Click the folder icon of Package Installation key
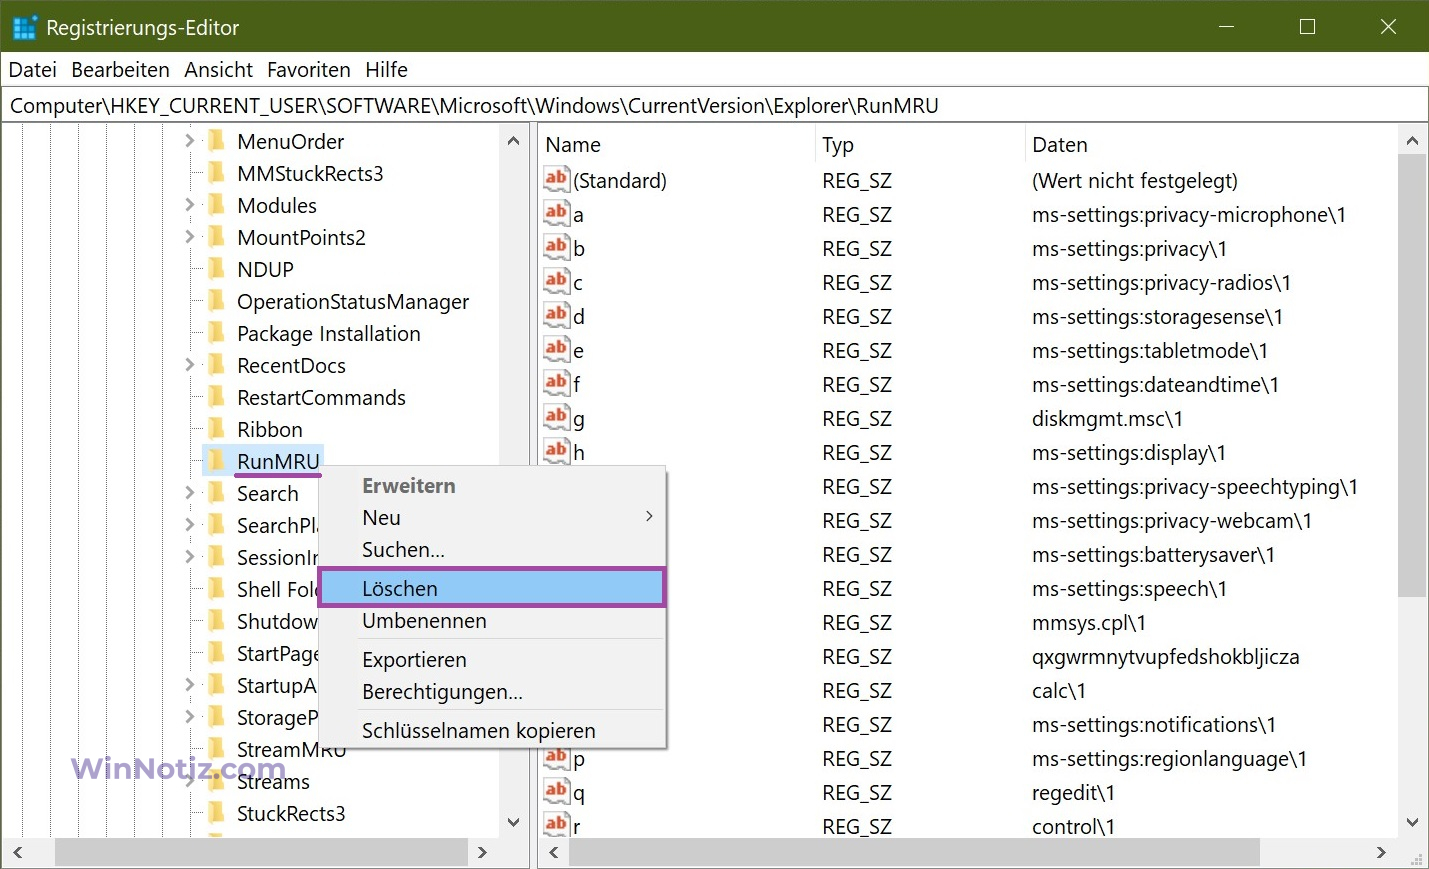Viewport: 1429px width, 869px height. (x=216, y=333)
